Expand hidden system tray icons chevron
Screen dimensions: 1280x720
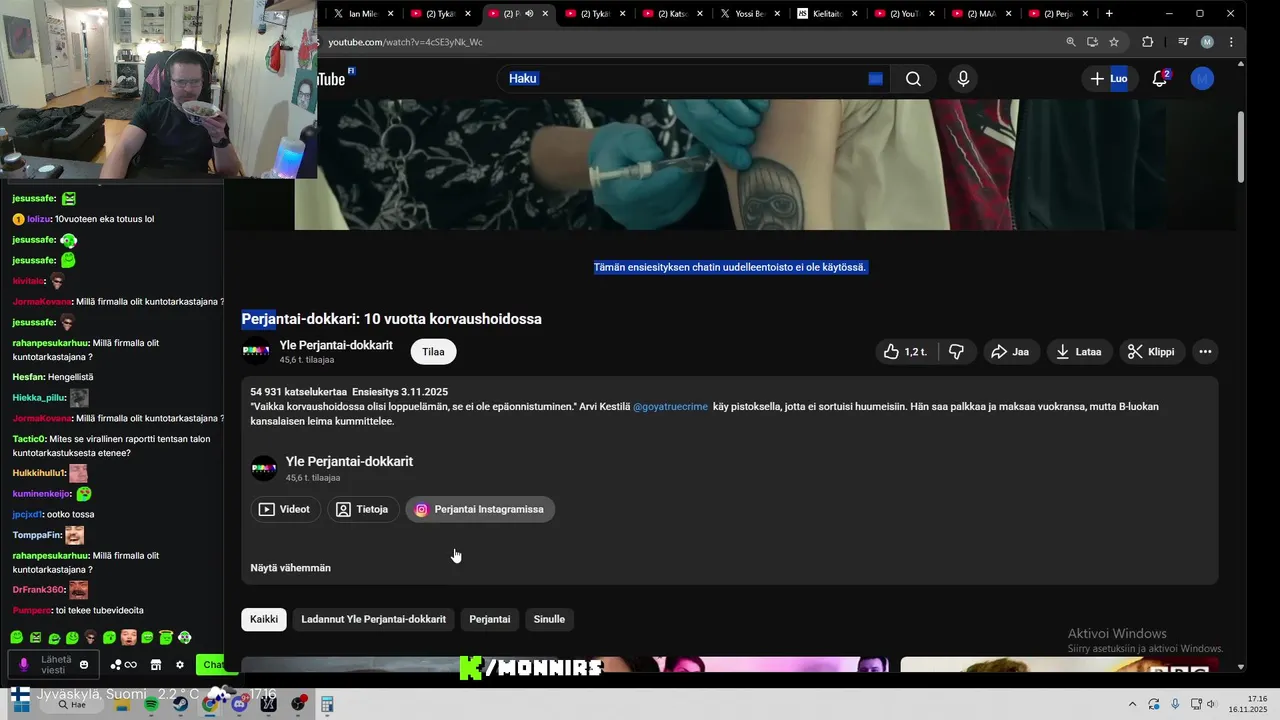pos(1132,704)
